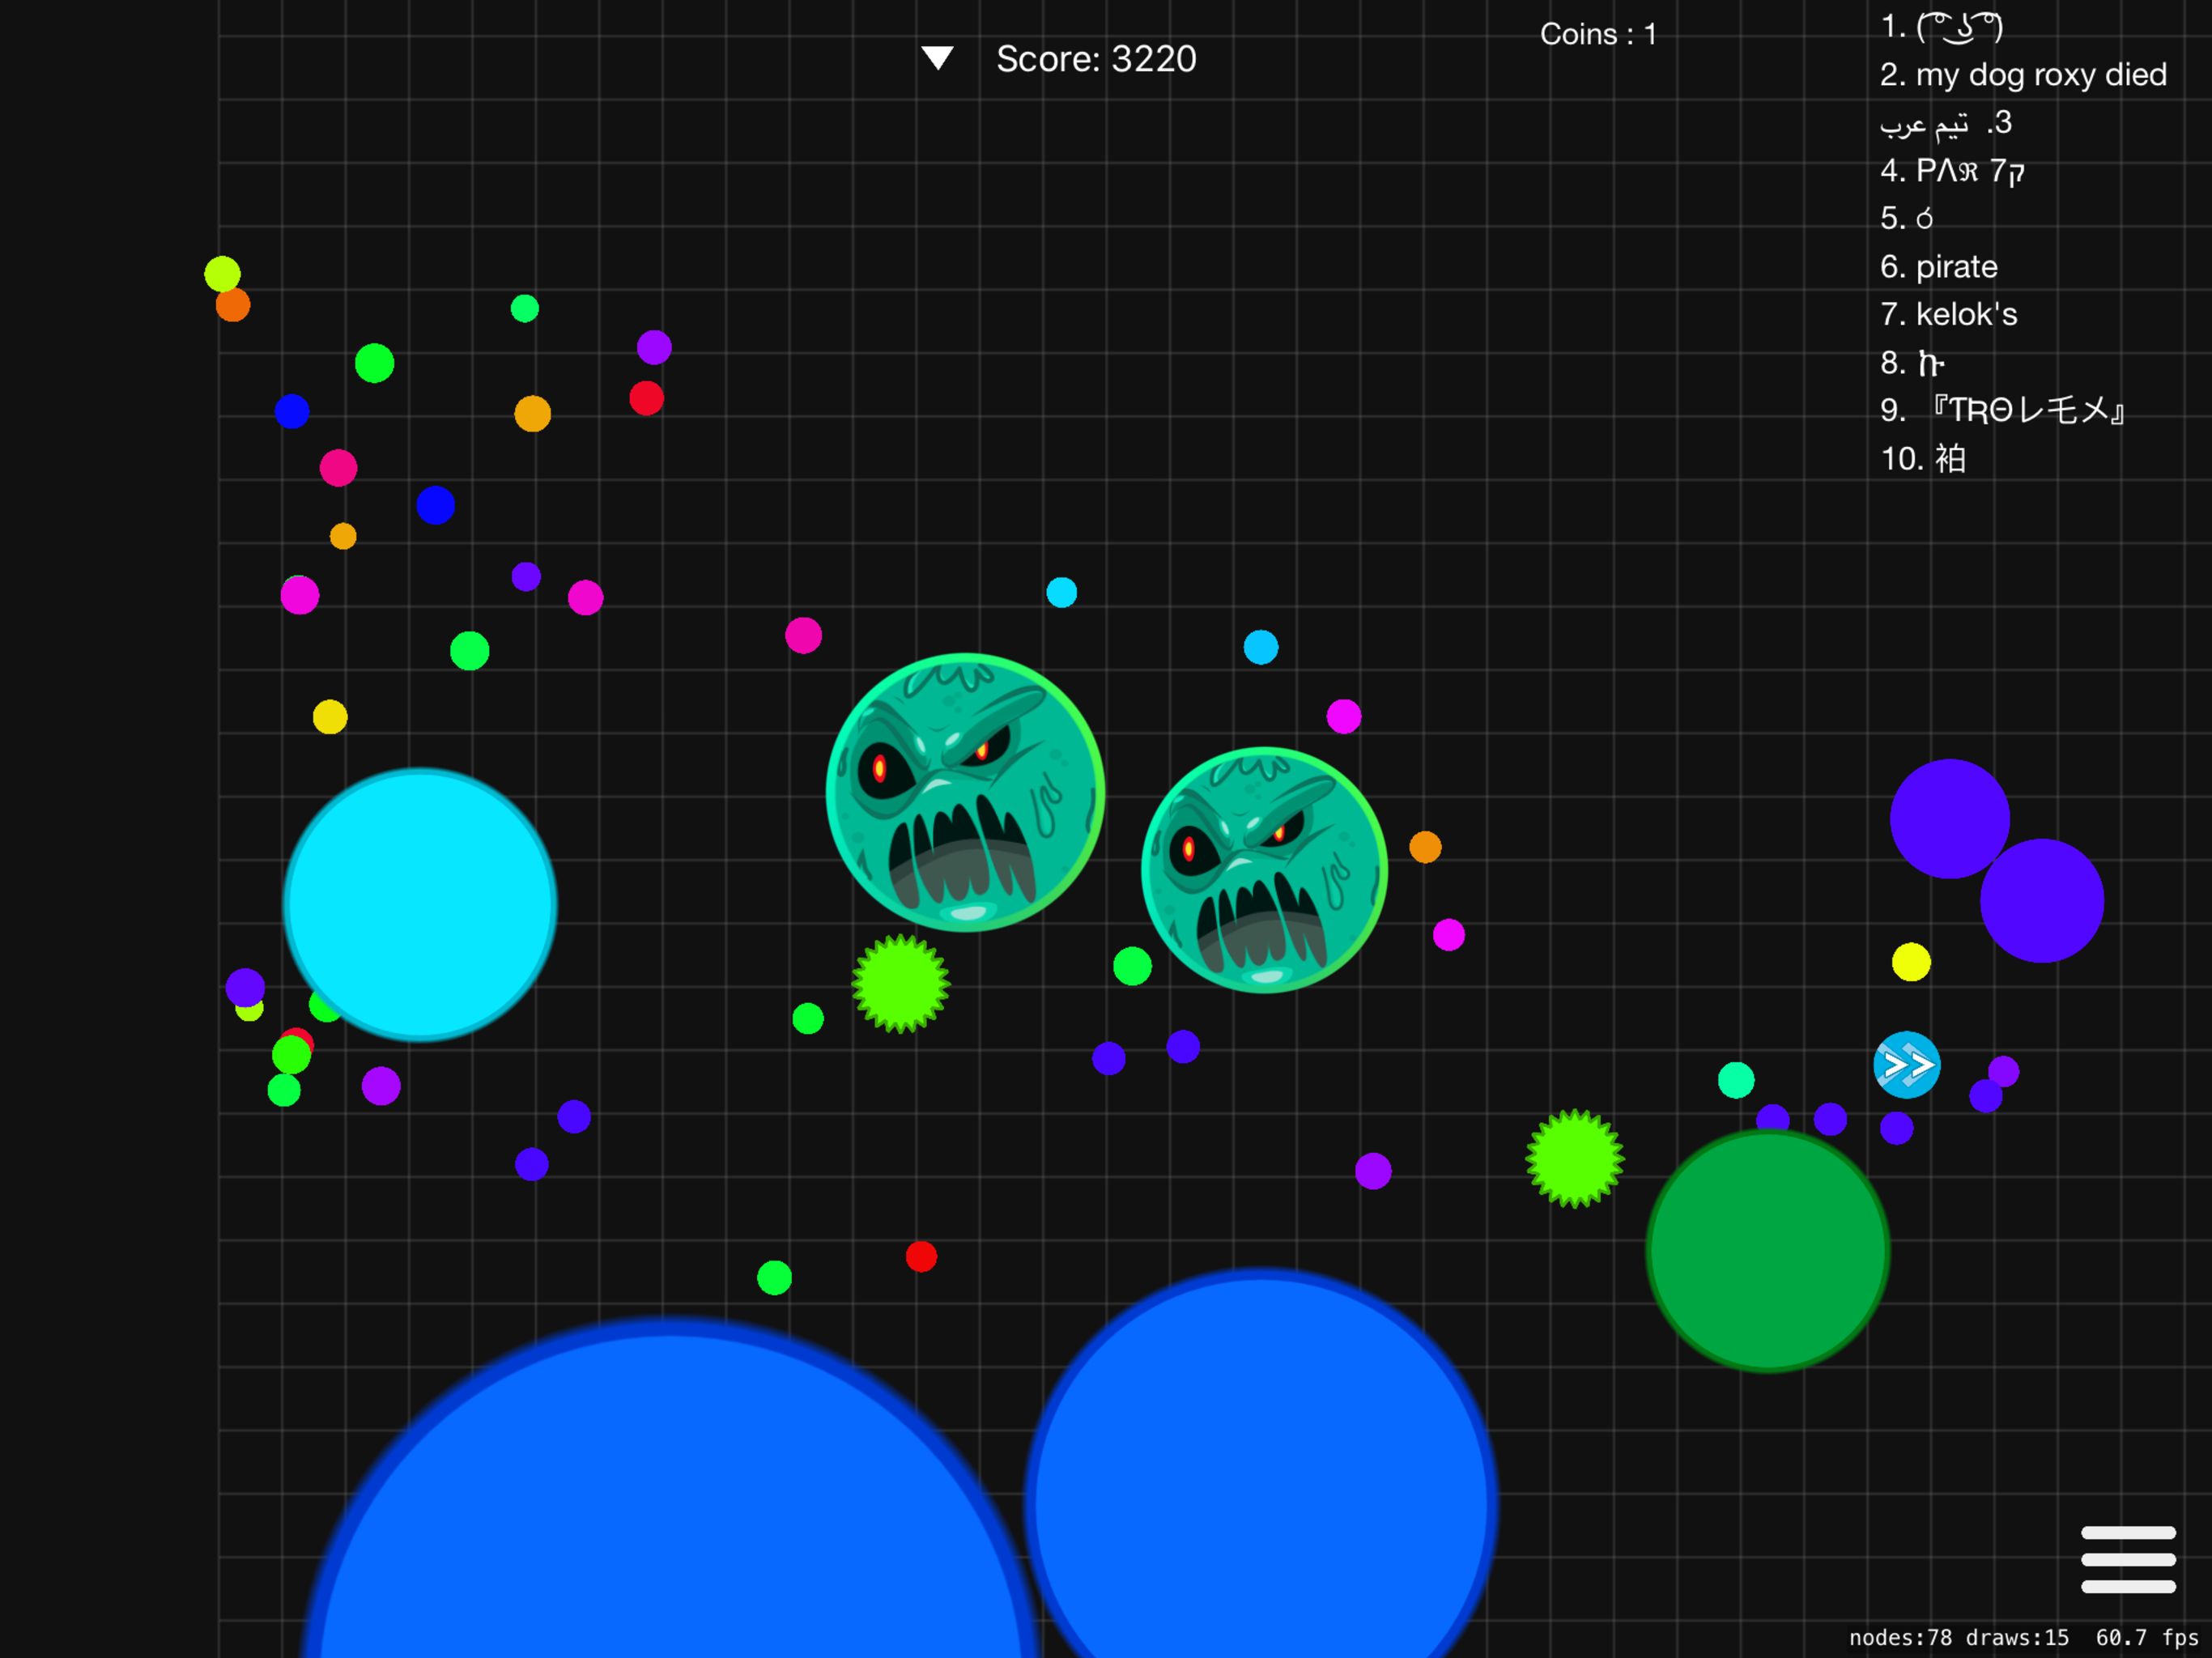
Task: Expand the white triangle dropdown beside Score
Action: (937, 58)
